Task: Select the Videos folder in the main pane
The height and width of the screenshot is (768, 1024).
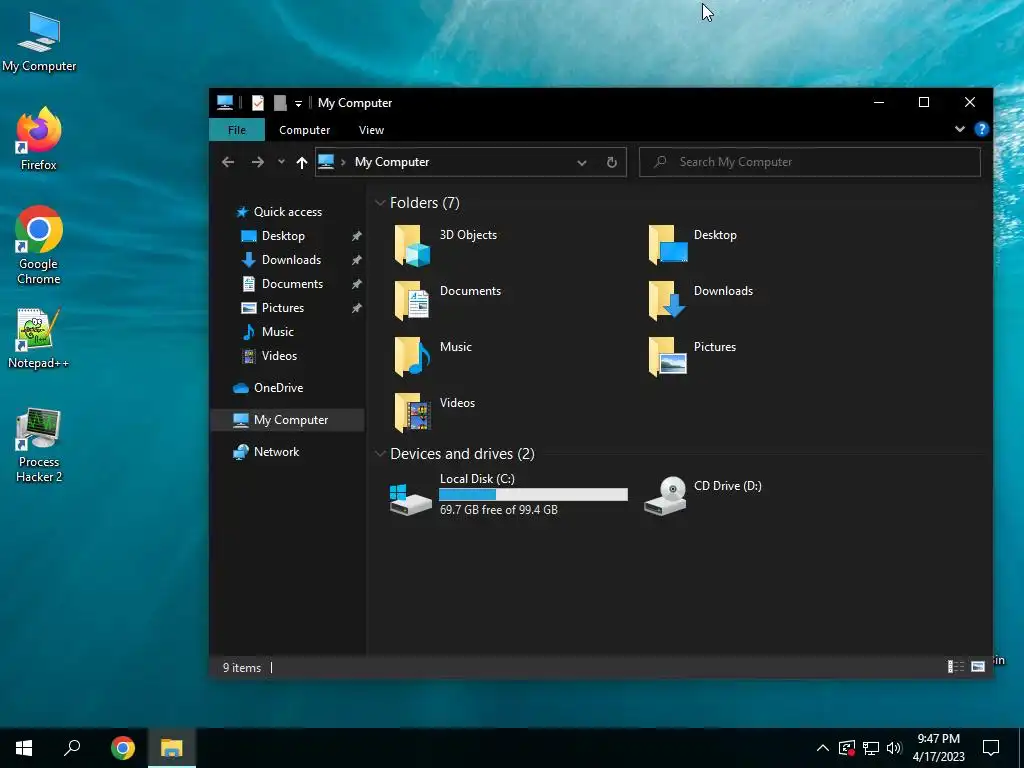Action: (x=434, y=413)
